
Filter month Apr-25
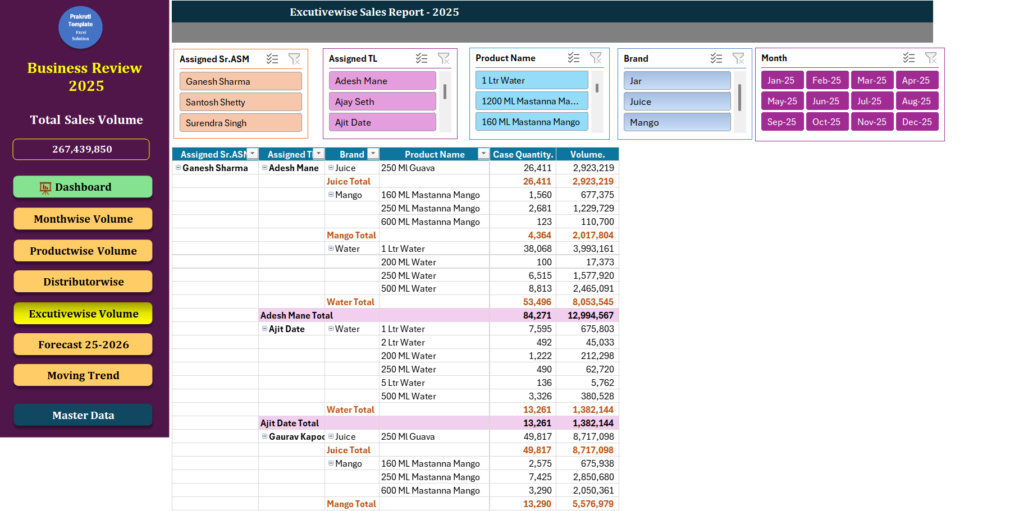coord(917,80)
